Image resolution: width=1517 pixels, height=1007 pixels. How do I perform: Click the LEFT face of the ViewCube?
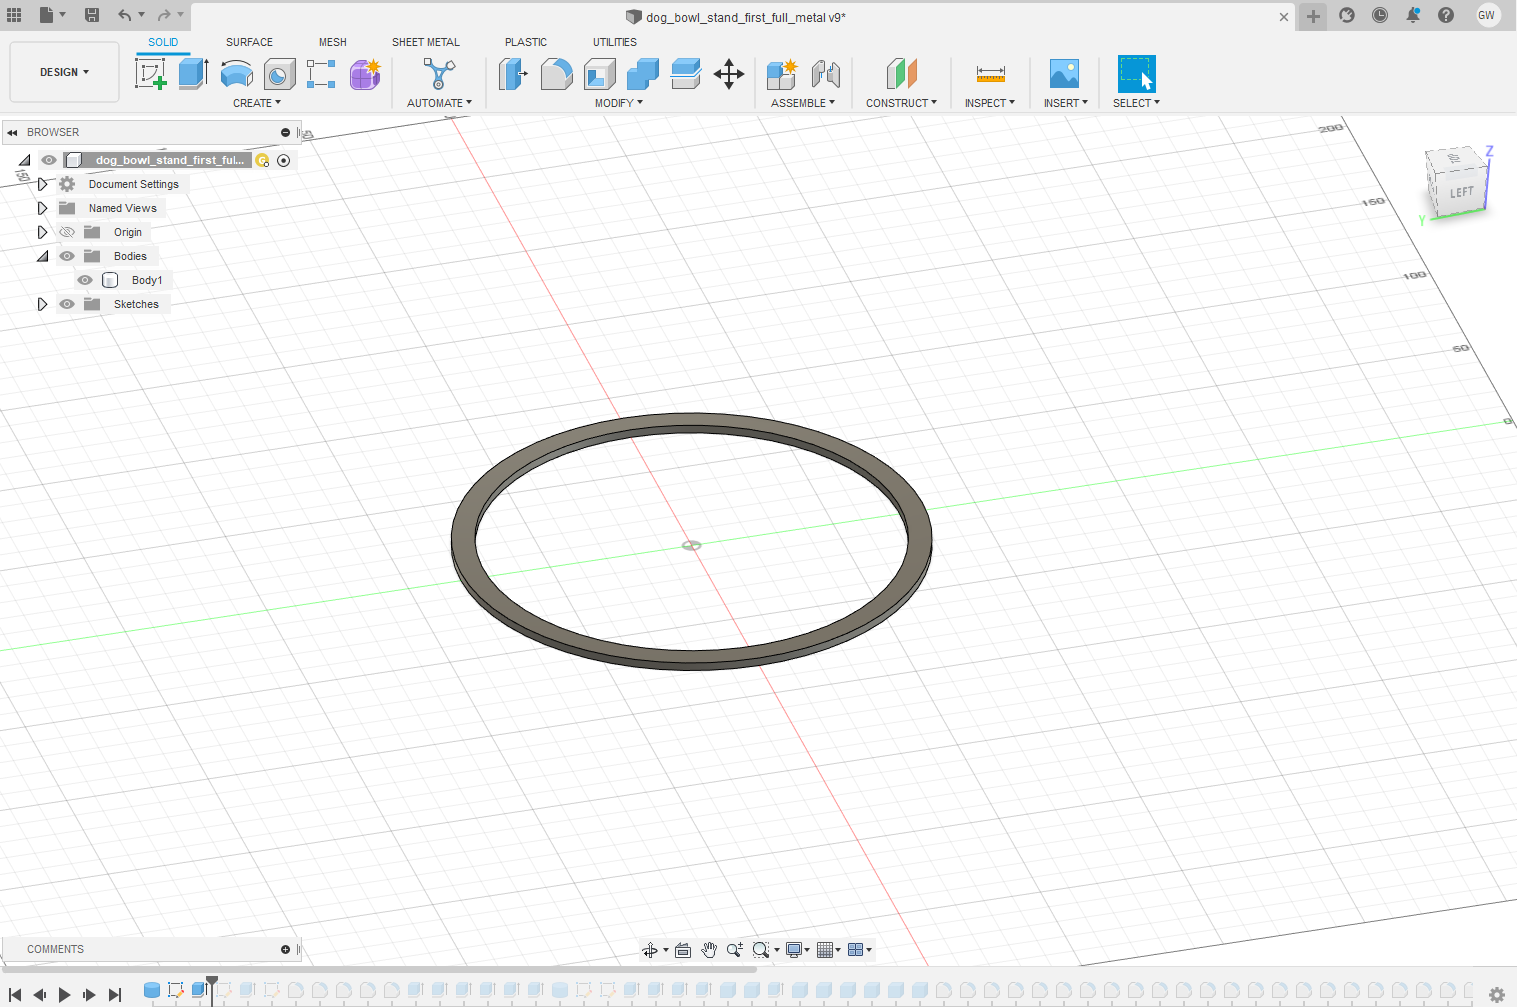click(x=1461, y=192)
